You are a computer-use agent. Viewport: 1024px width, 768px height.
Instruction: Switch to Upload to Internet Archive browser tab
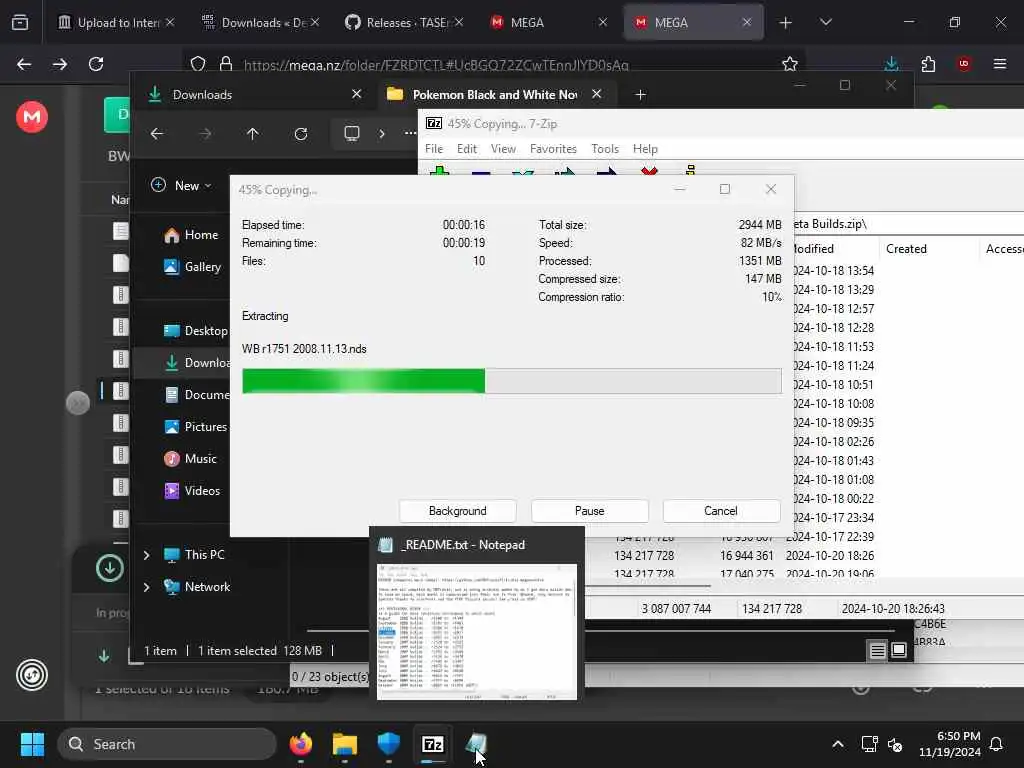pyautogui.click(x=116, y=23)
